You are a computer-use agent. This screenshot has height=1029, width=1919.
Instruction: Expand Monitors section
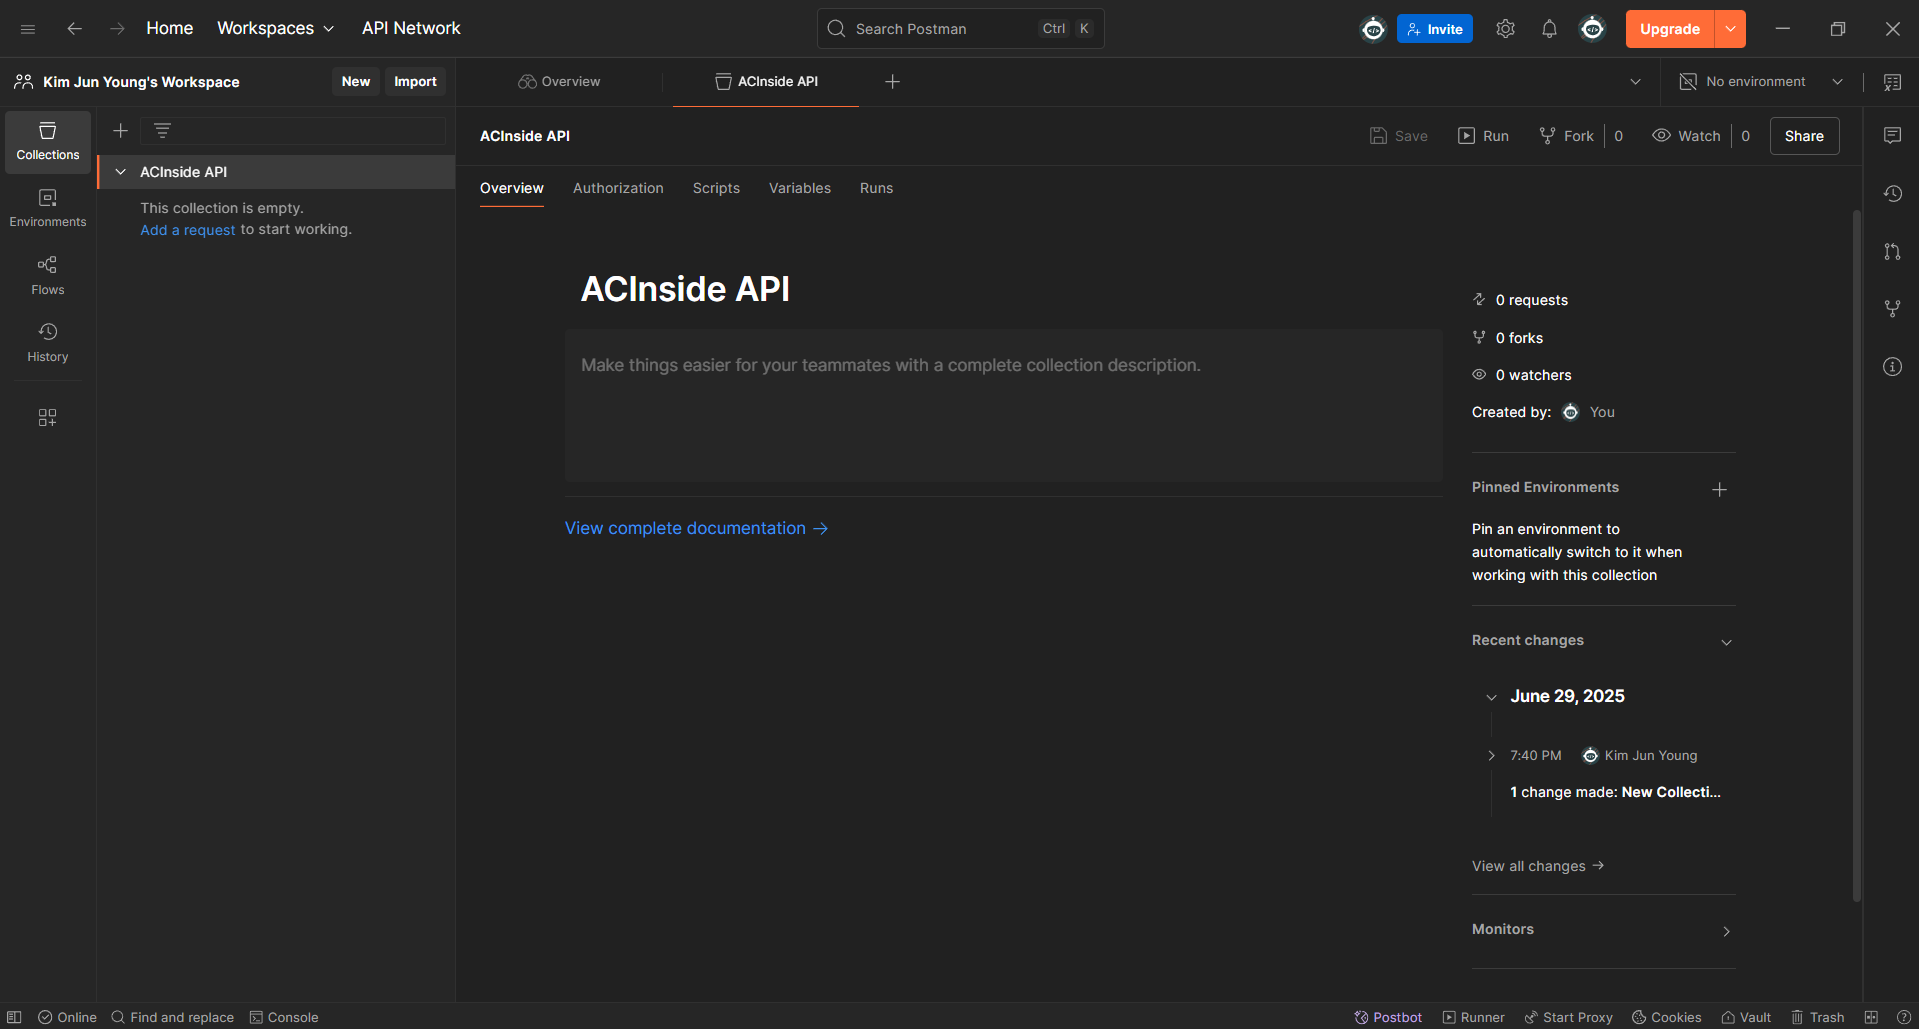coord(1726,931)
